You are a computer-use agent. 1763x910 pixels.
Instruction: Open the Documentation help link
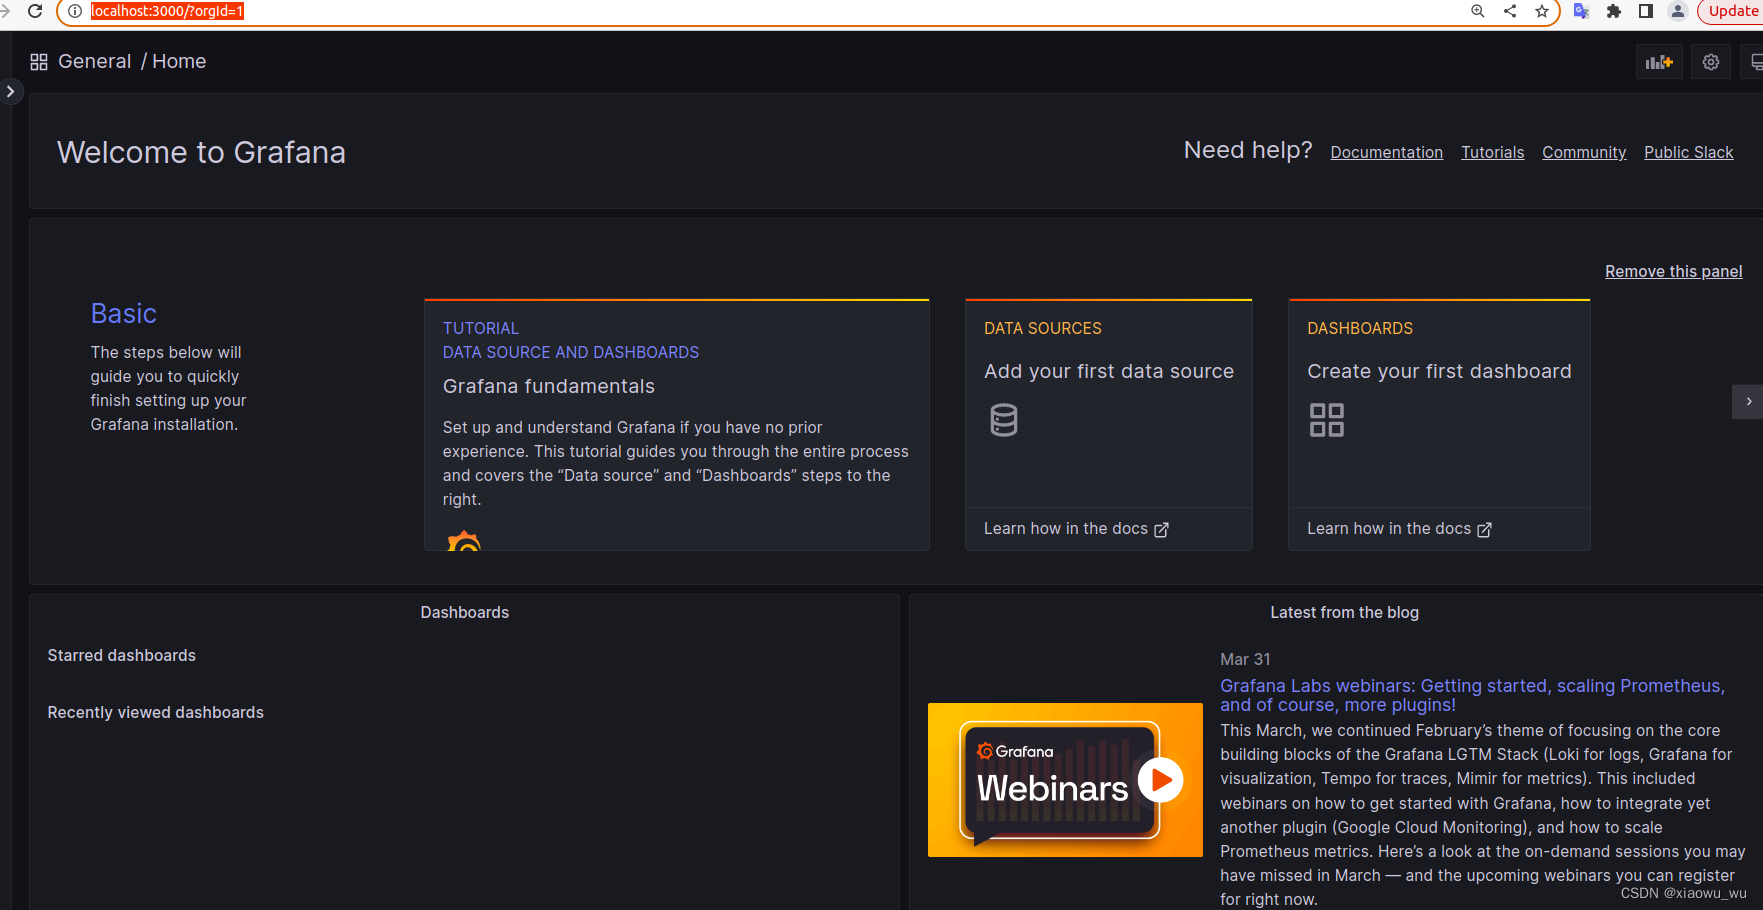pos(1386,152)
